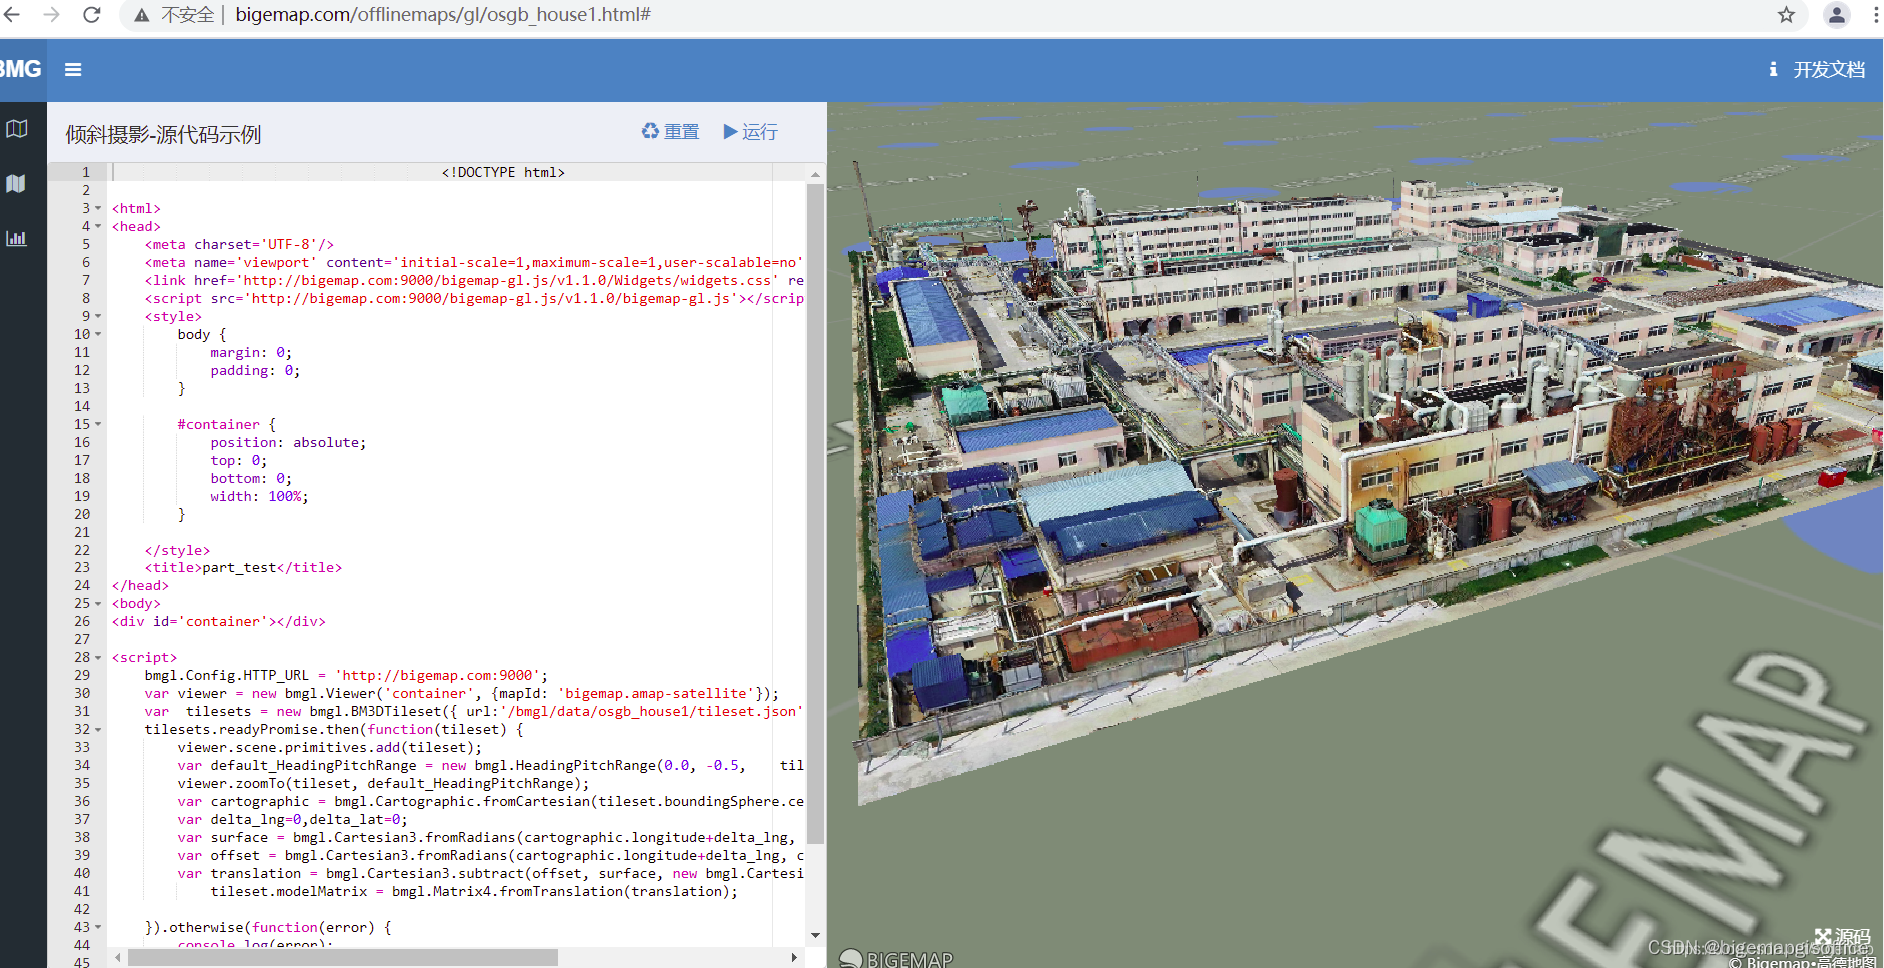The width and height of the screenshot is (1884, 968).
Task: Bookmark this page with star icon
Action: pyautogui.click(x=1786, y=15)
